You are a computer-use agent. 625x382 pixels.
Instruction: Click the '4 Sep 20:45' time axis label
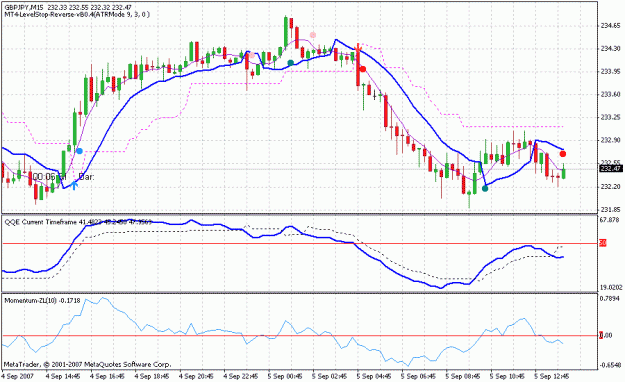pyautogui.click(x=197, y=376)
